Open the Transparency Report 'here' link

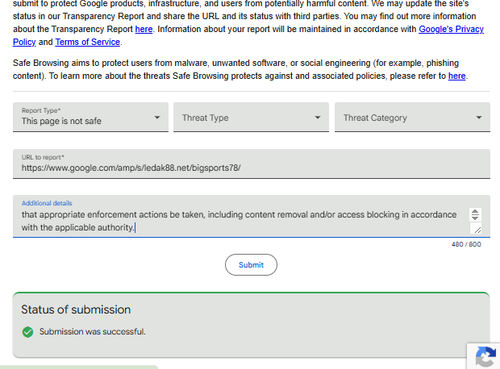(x=144, y=29)
